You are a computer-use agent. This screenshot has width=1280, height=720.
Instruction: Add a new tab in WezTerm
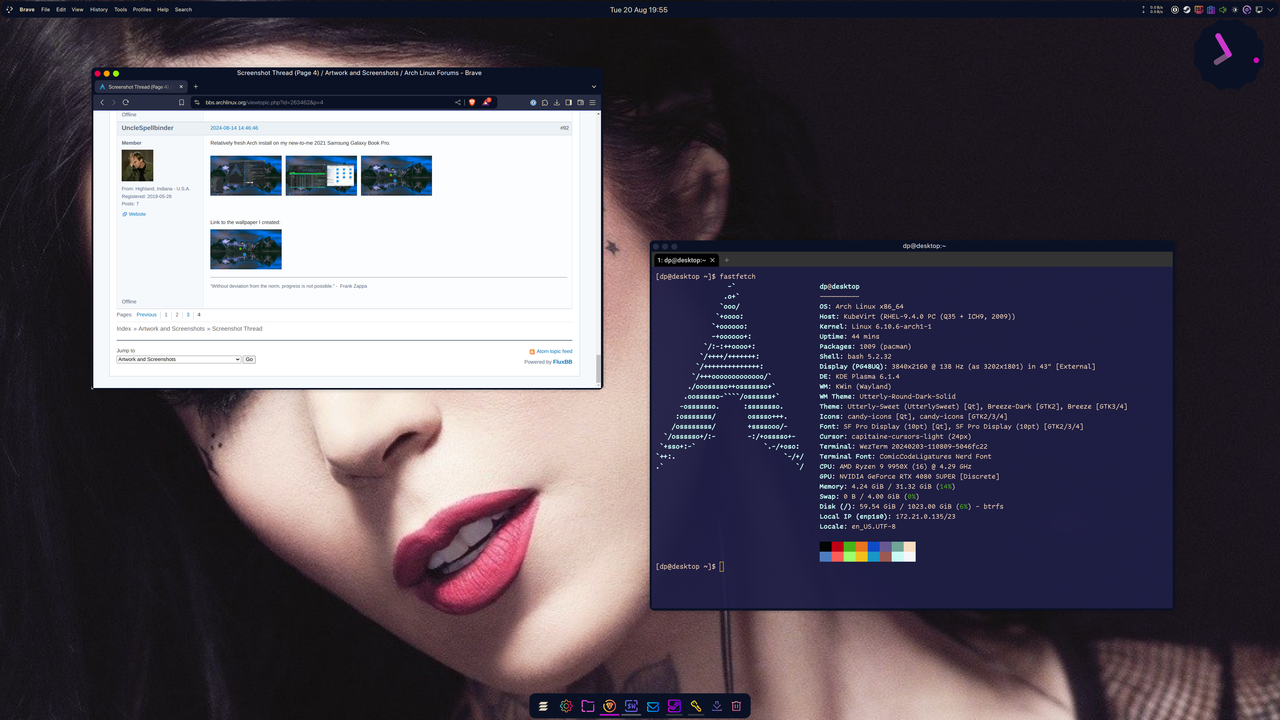(x=726, y=260)
